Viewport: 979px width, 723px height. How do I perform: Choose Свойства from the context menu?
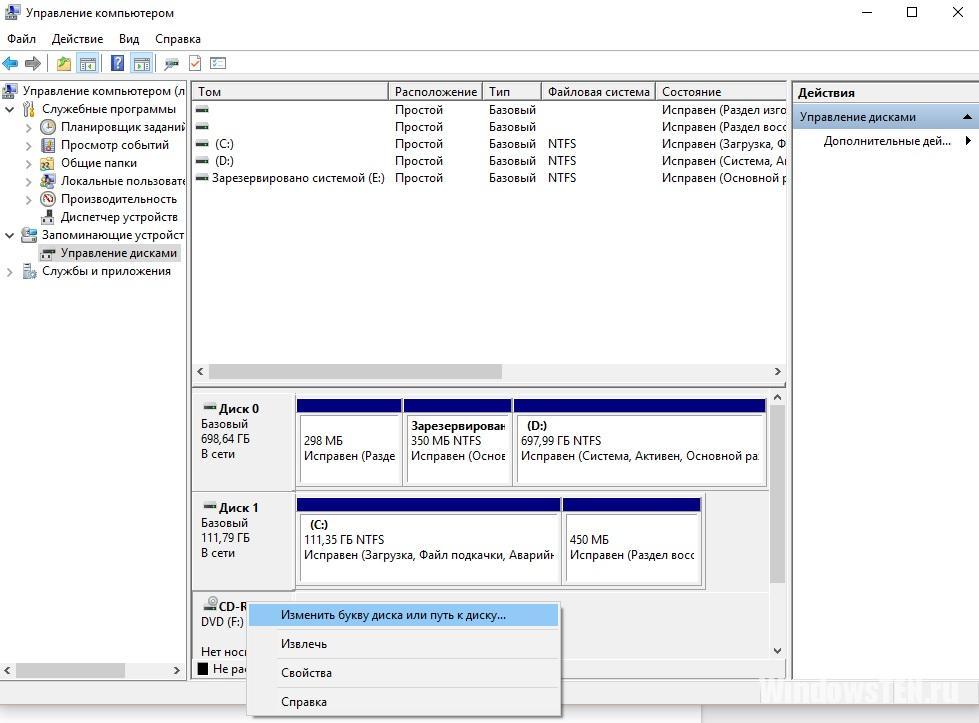click(403, 672)
